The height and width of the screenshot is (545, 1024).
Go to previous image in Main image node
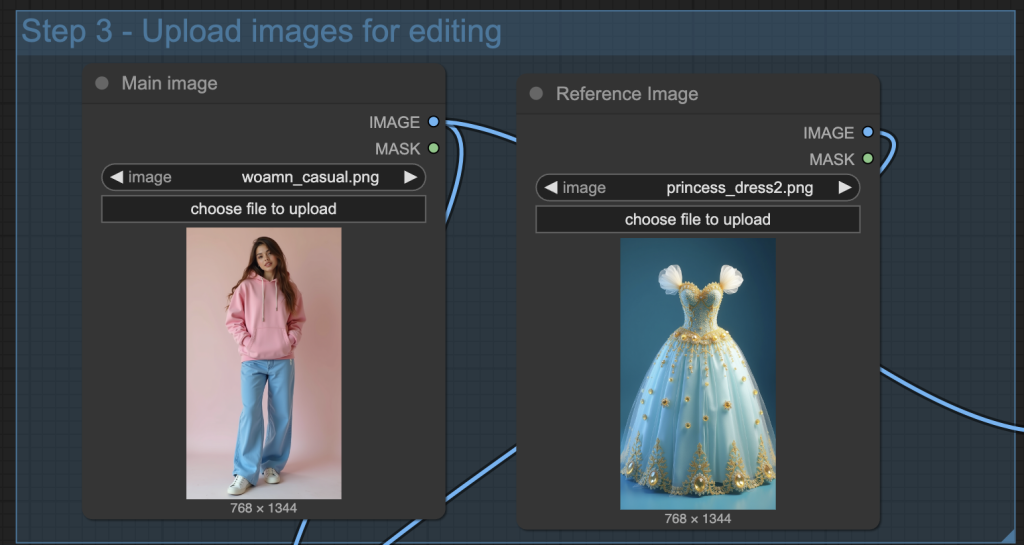tap(116, 177)
